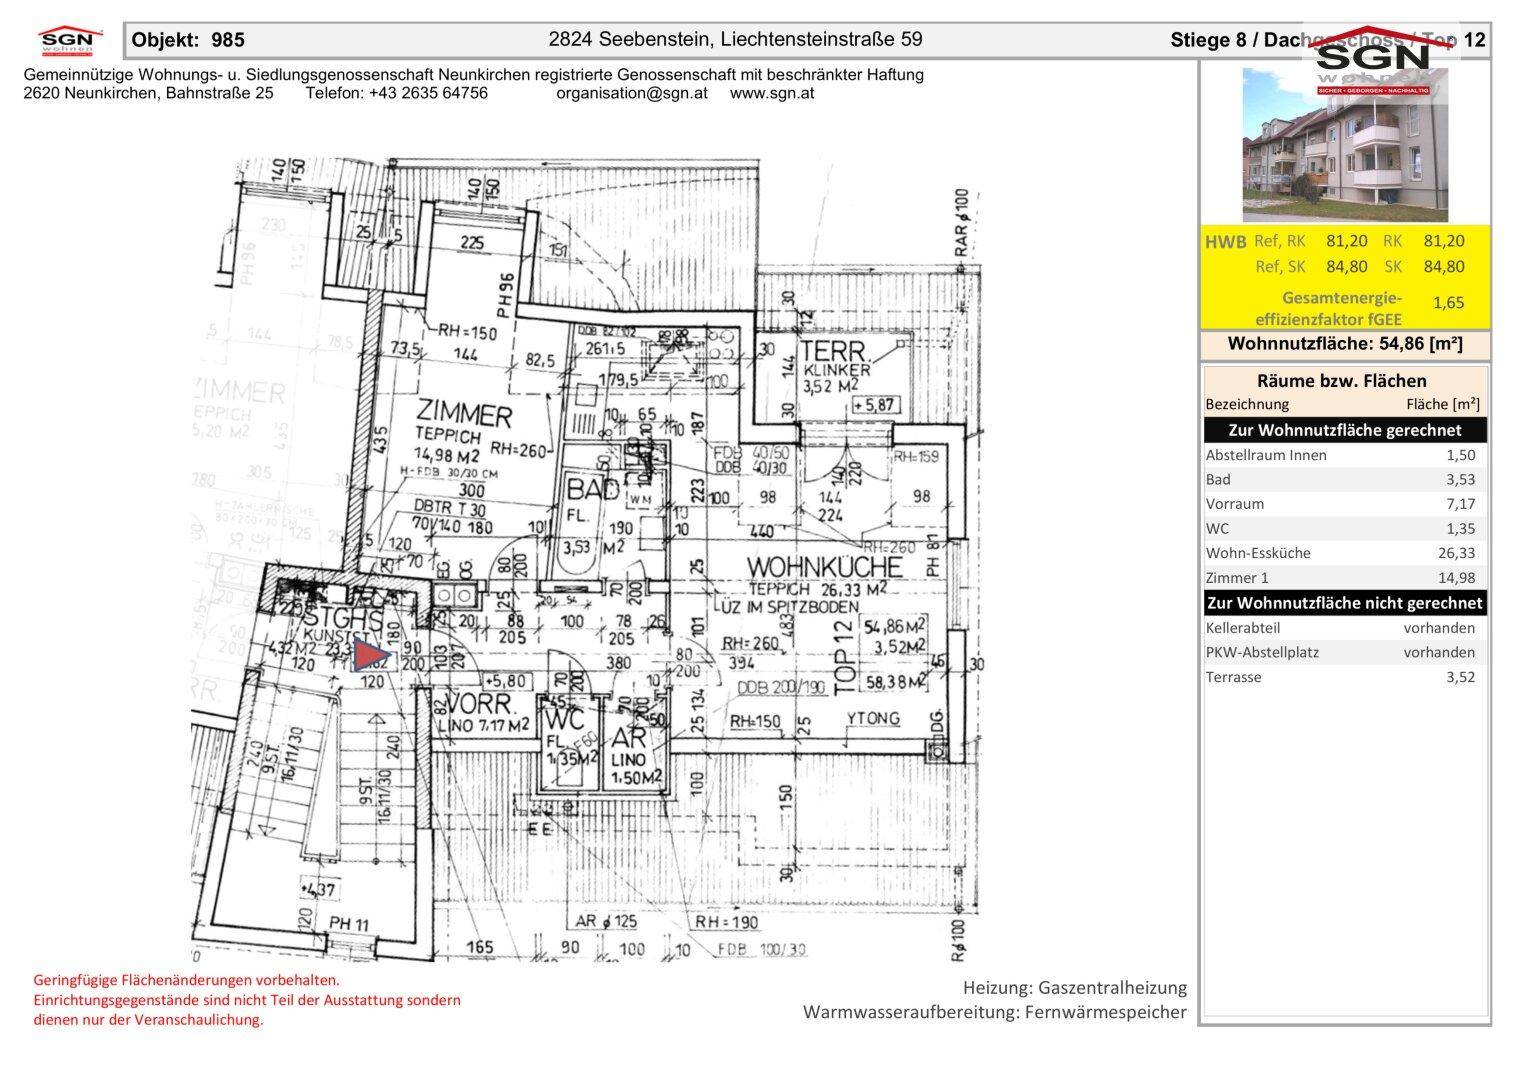Click the 'PH 11' label below the staircase

(x=348, y=923)
